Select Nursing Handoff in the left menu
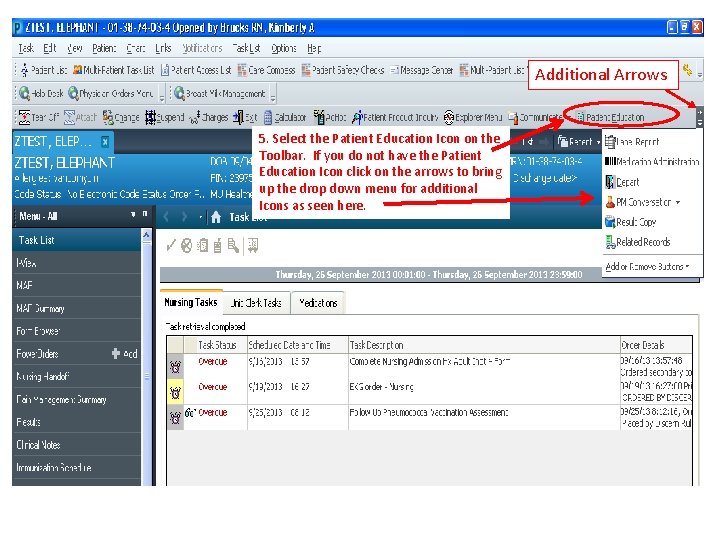Viewport: 720px width, 540px height. (76, 377)
